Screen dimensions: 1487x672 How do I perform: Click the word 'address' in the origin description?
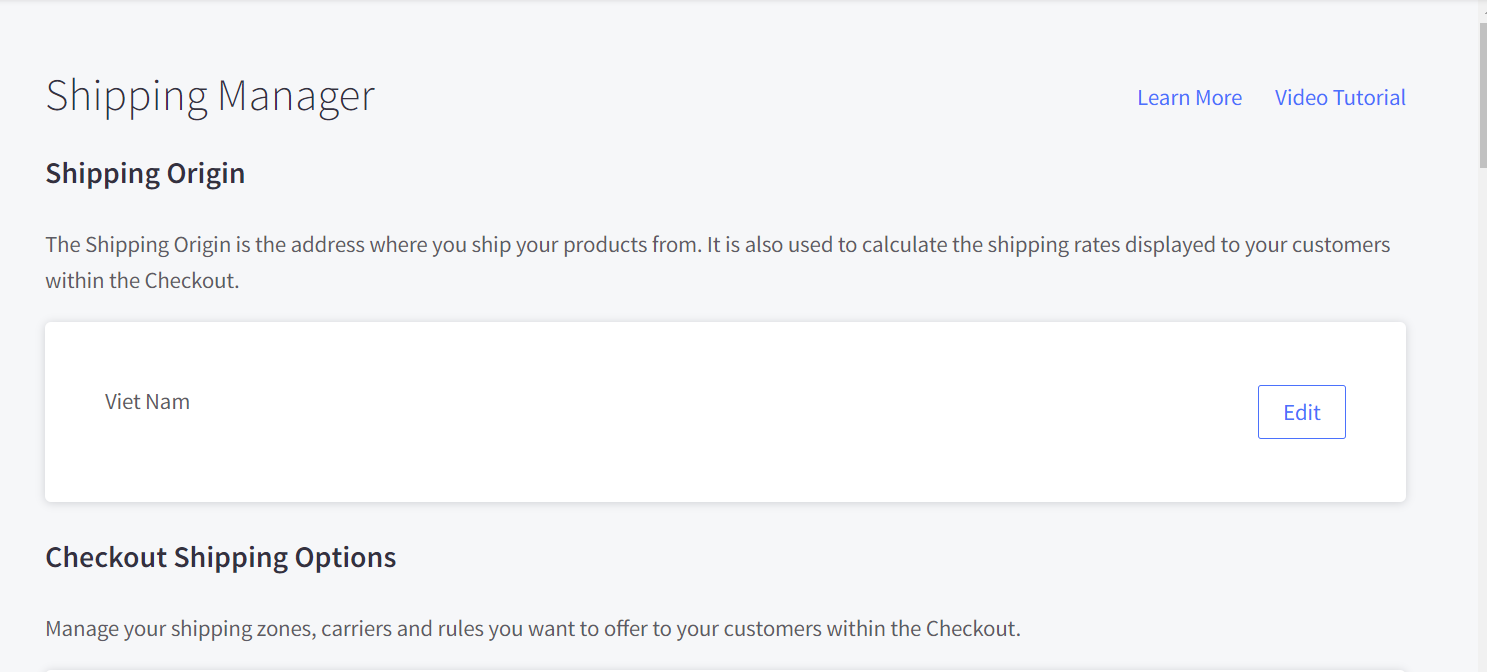point(330,245)
